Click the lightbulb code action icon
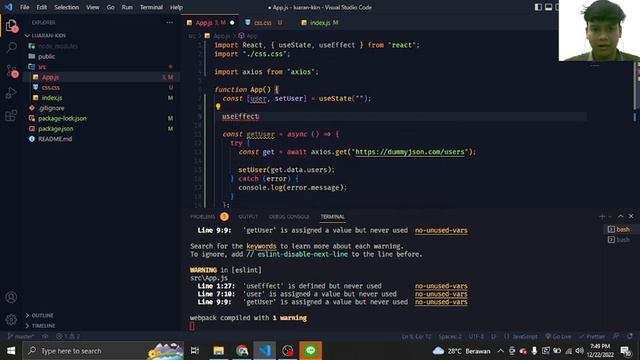Image resolution: width=640 pixels, height=360 pixels. 218,107
